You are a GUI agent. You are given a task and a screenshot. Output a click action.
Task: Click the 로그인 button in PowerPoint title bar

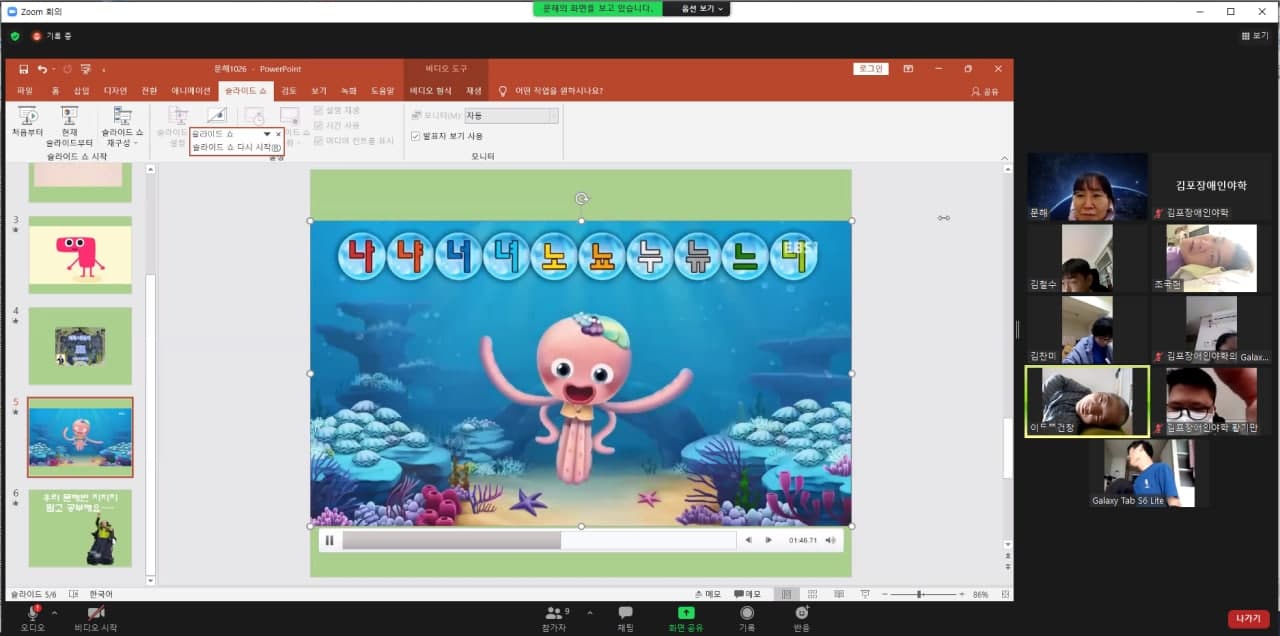pos(870,69)
